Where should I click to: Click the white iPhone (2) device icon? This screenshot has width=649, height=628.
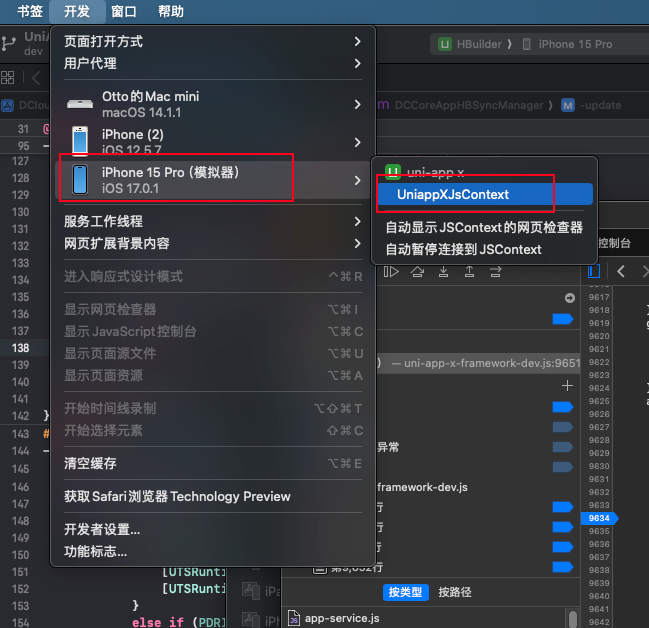tap(80, 142)
